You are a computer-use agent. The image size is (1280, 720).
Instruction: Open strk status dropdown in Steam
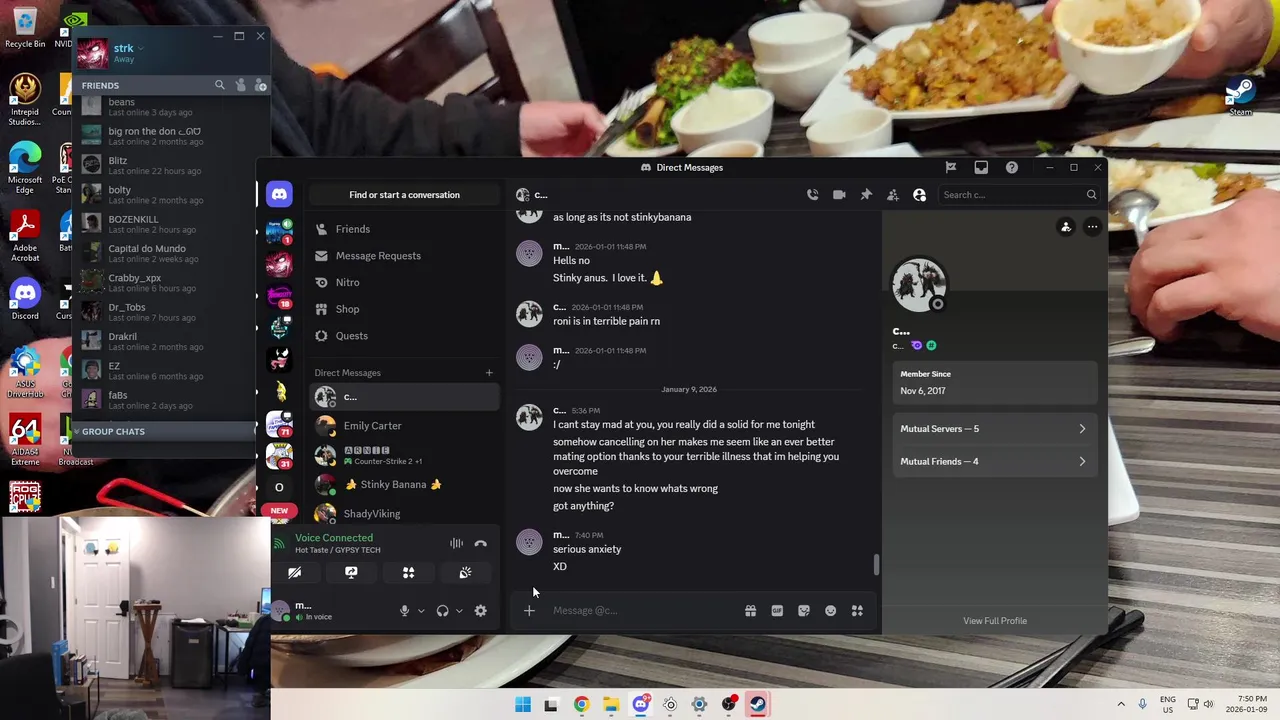click(x=141, y=48)
